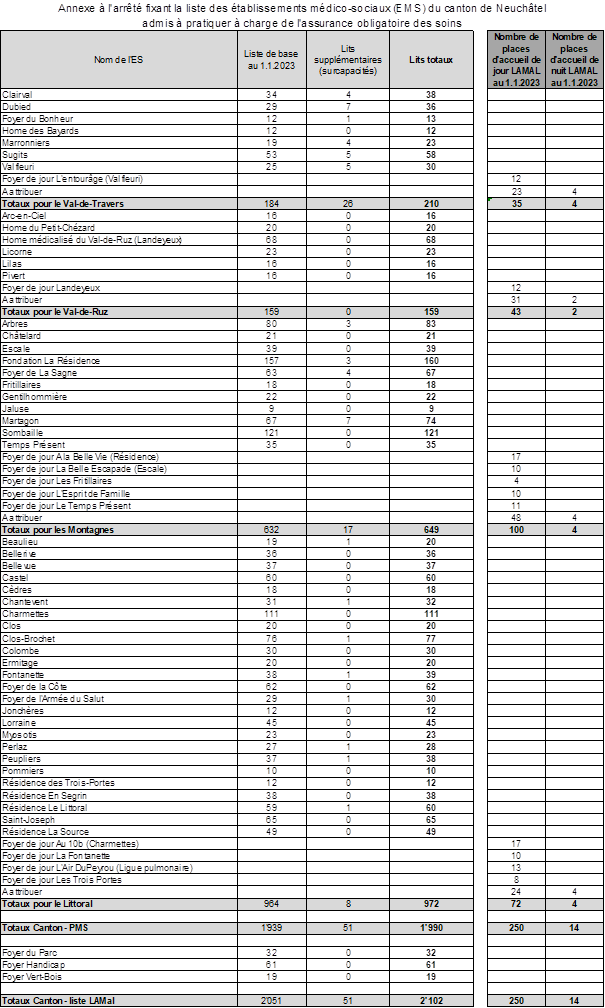Select 'Résidence En Segrin'
This screenshot has height=1008, width=605.
click(x=44, y=795)
